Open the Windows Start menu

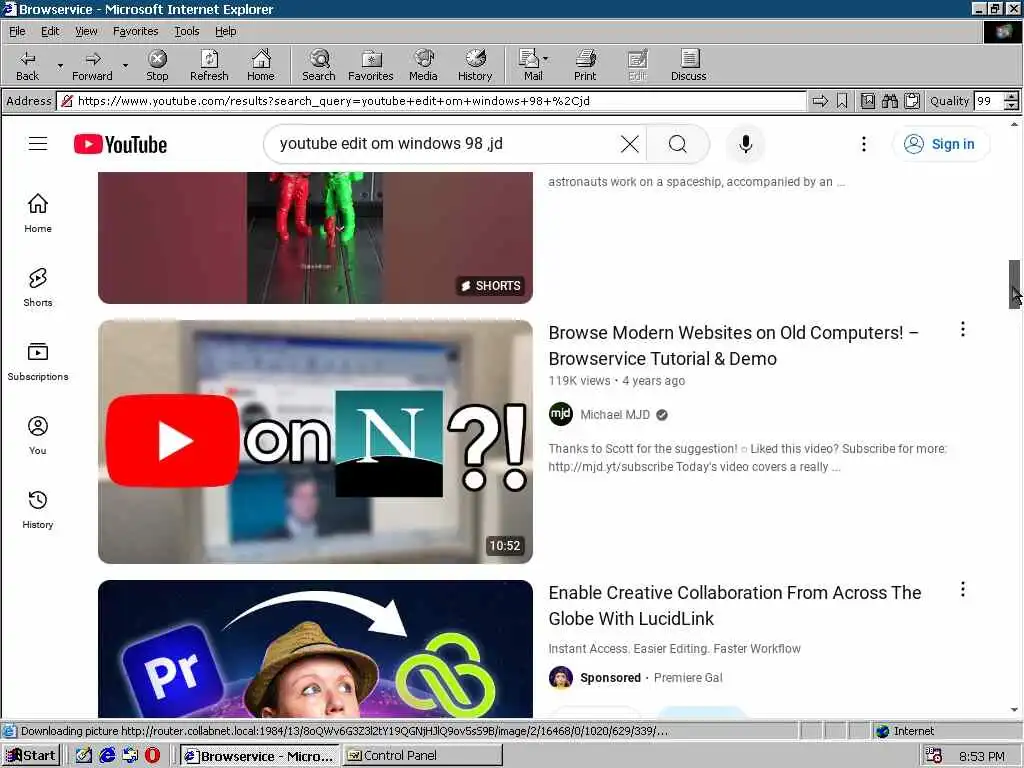tap(31, 756)
